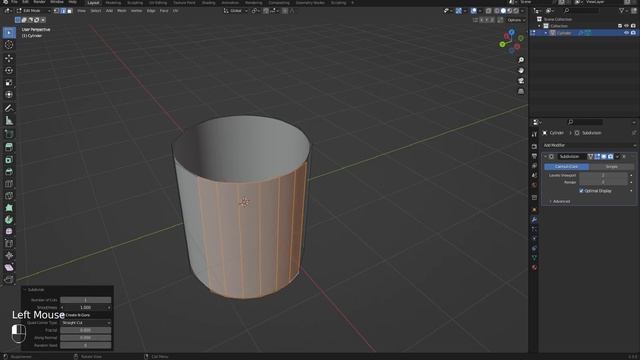Click the Levels Viewport value field

coord(603,176)
